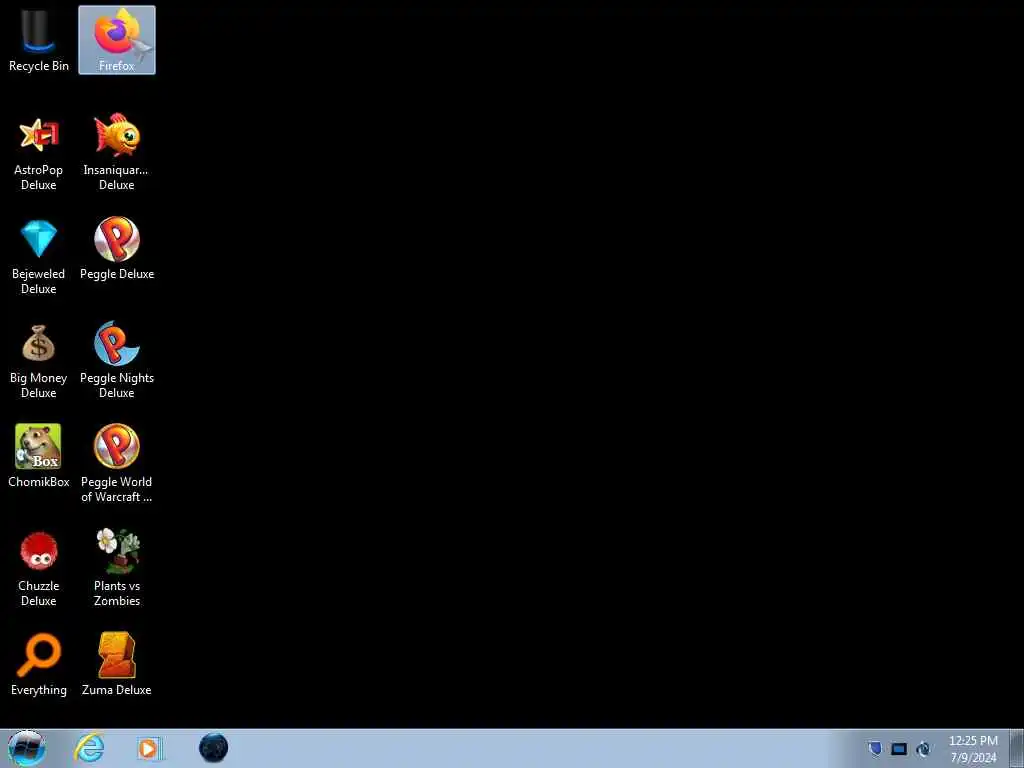Open the dark globe taskbar app
Viewport: 1024px width, 768px height.
point(214,748)
